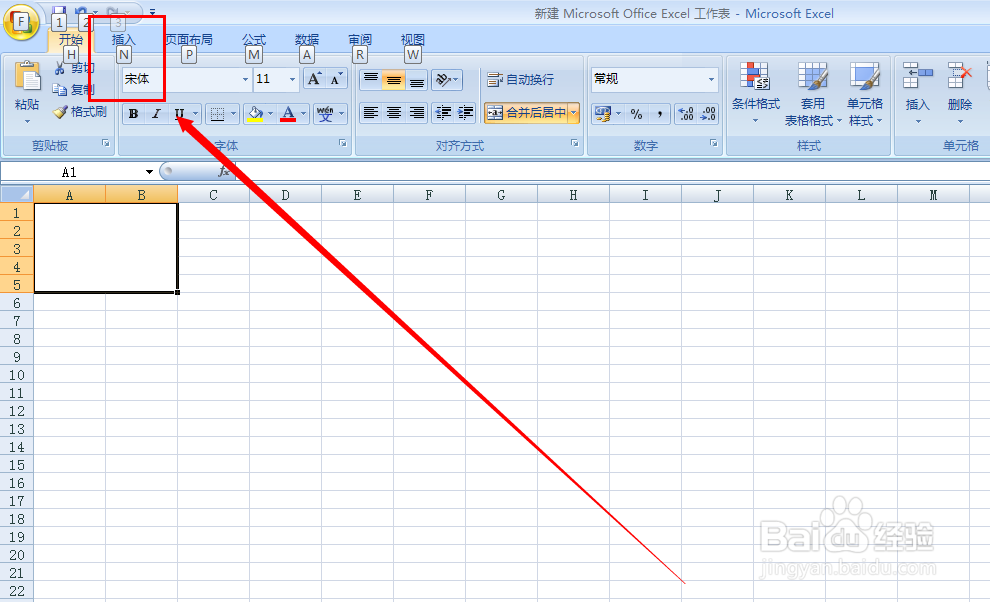Open 套用表格格式 table format gallery
The height and width of the screenshot is (602, 990).
pyautogui.click(x=813, y=93)
